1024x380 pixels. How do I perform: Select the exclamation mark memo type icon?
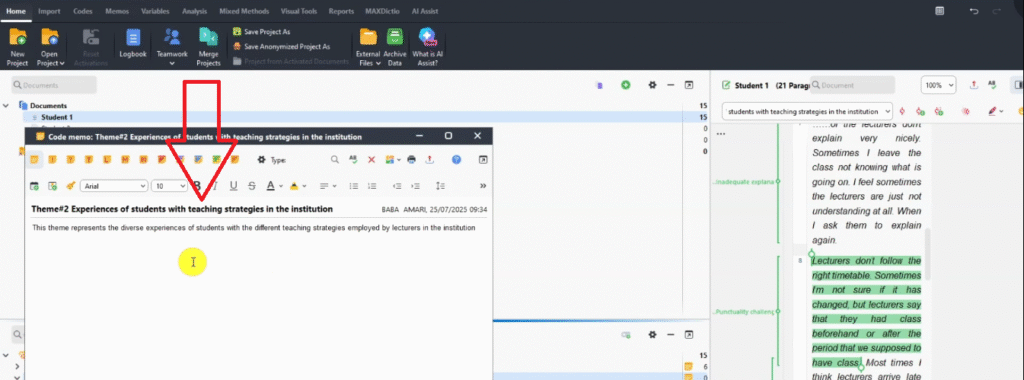(x=52, y=159)
